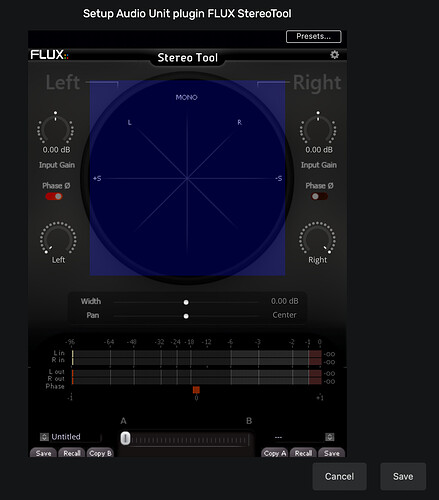439x500 pixels.
Task: Click the Copy B button
Action: pyautogui.click(x=100, y=453)
